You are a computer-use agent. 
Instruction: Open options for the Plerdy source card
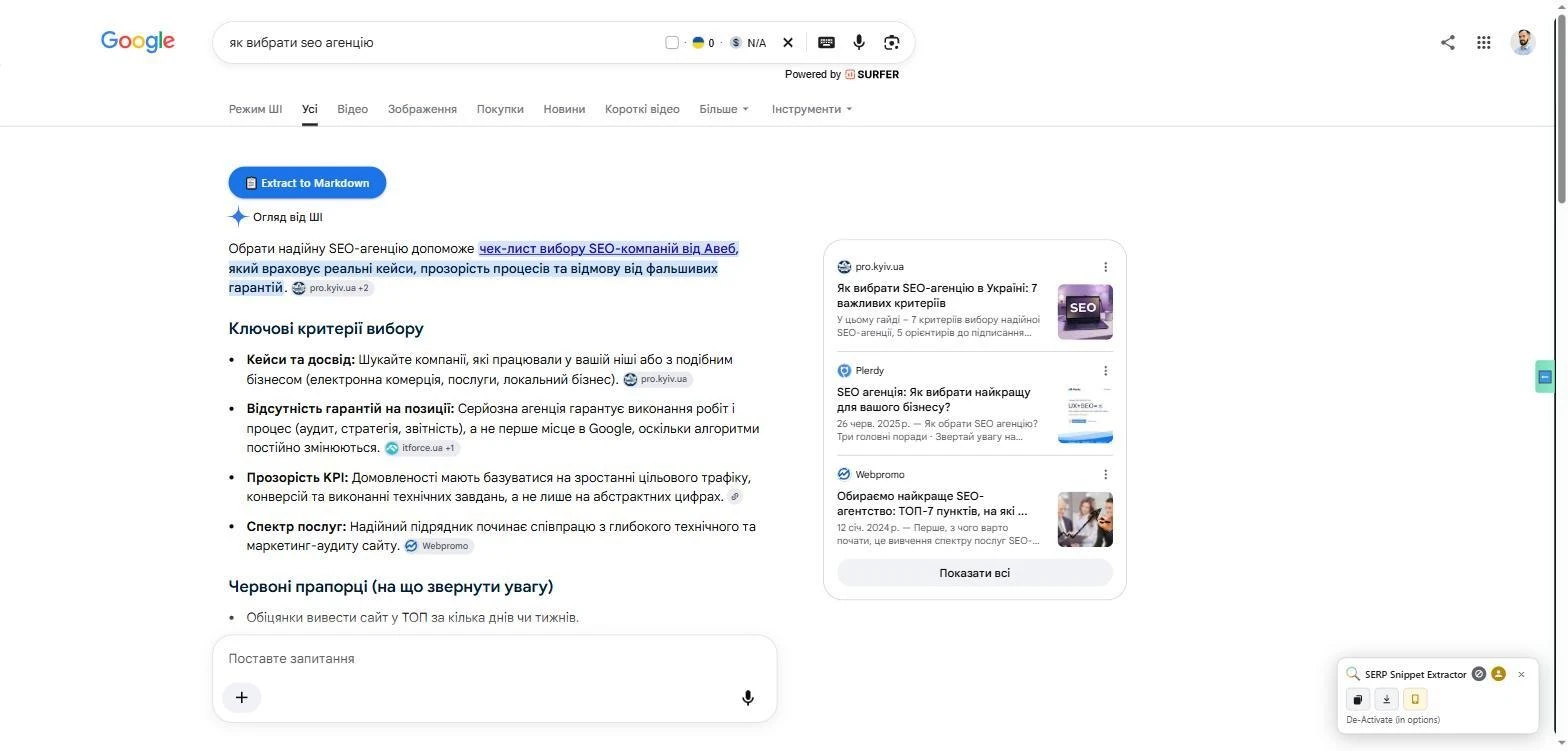click(x=1105, y=371)
